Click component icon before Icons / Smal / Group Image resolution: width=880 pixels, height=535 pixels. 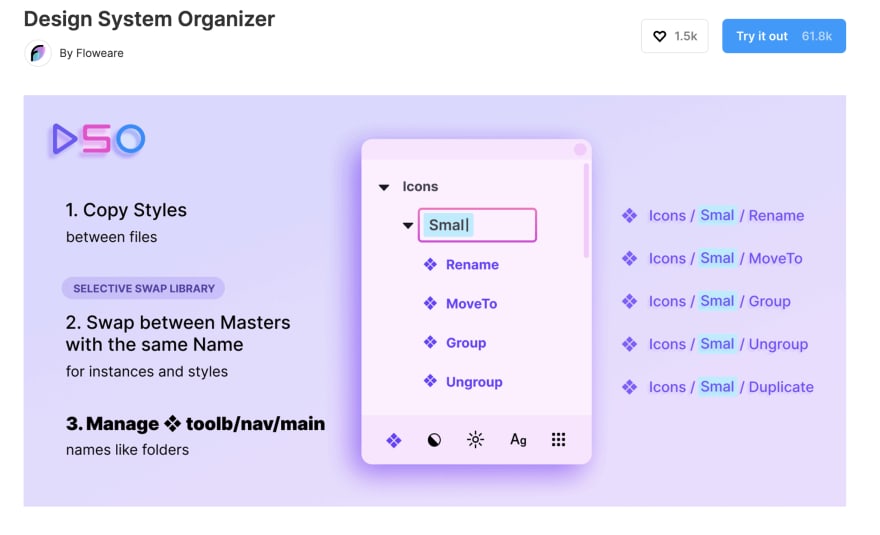(630, 301)
